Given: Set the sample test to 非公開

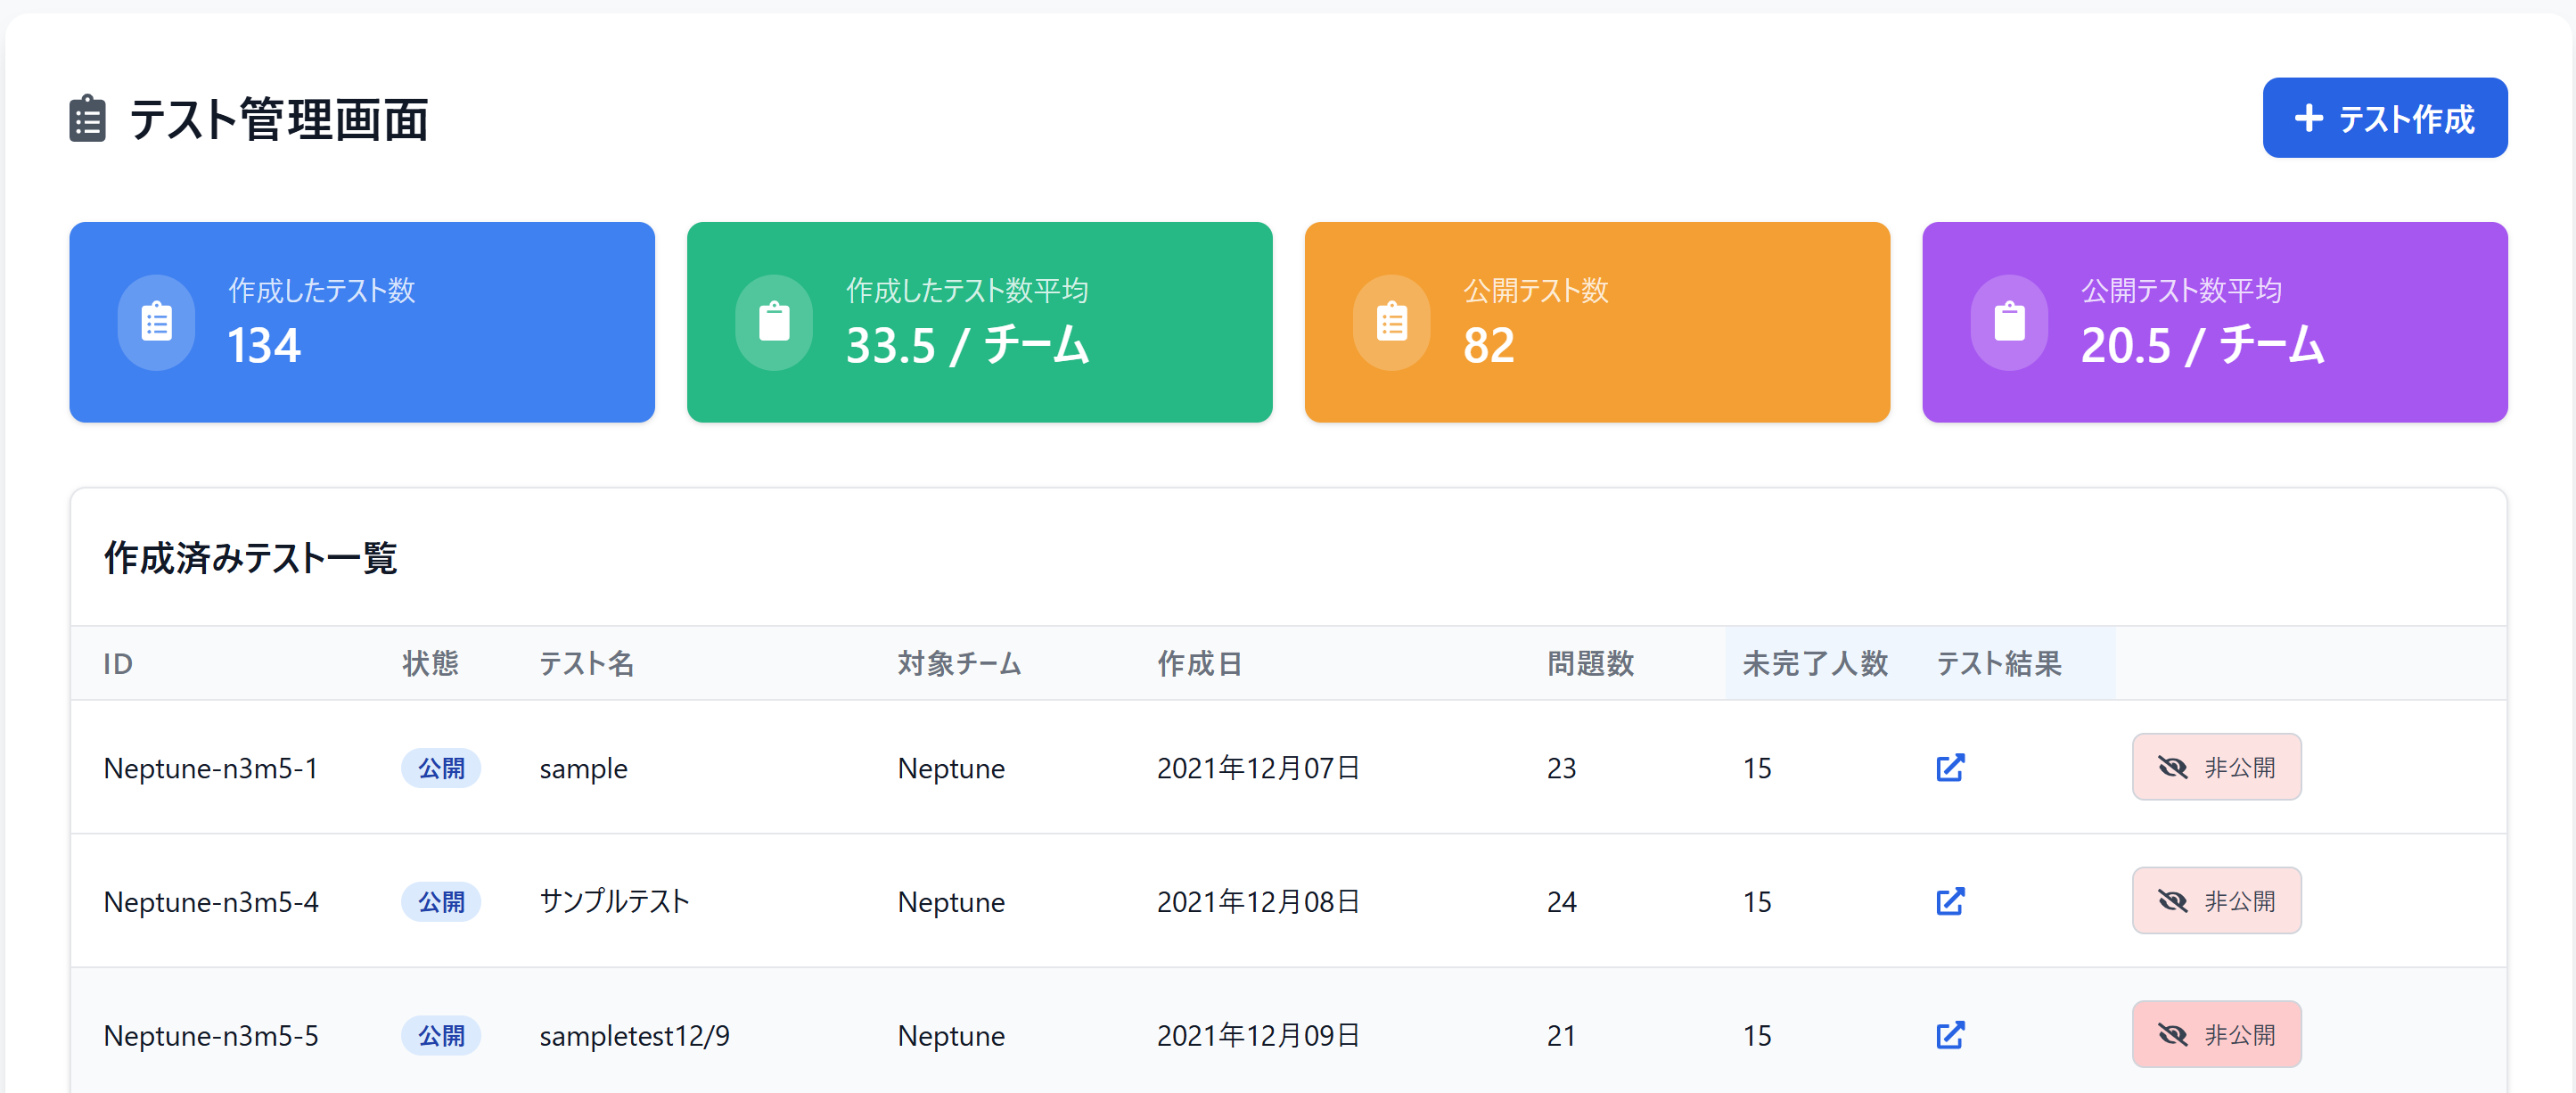Looking at the screenshot, I should point(2216,767).
